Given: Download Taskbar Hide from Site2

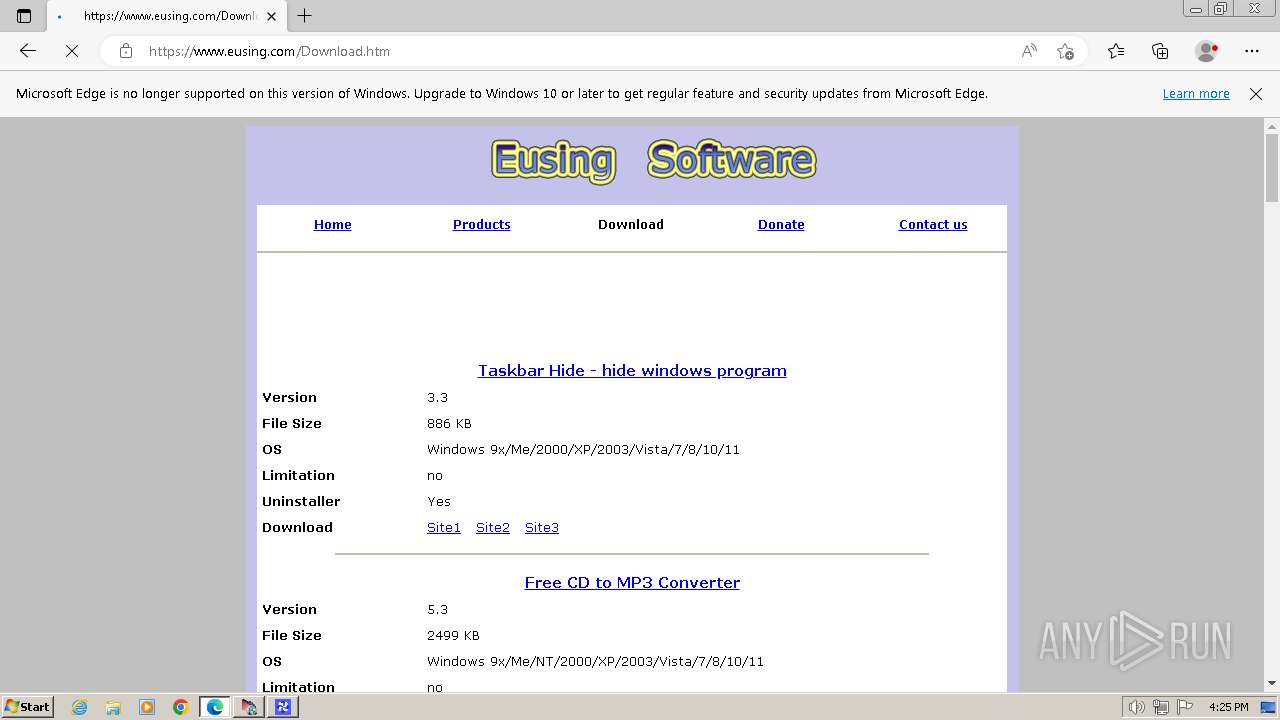Looking at the screenshot, I should point(493,527).
